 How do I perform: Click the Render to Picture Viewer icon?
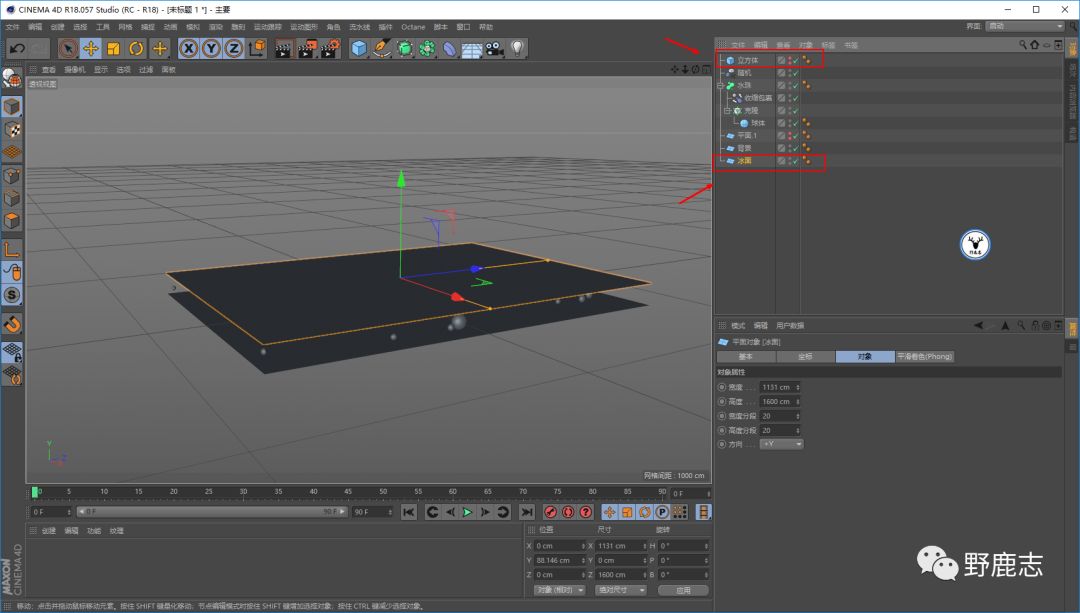click(x=307, y=48)
